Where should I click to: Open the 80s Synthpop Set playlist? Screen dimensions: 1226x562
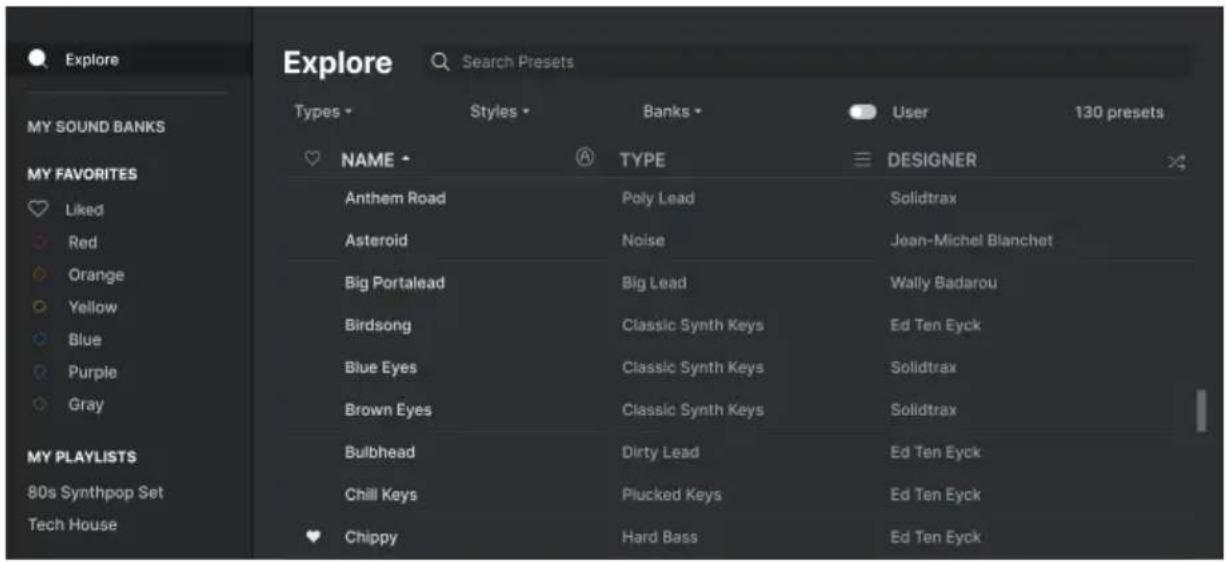(x=95, y=492)
